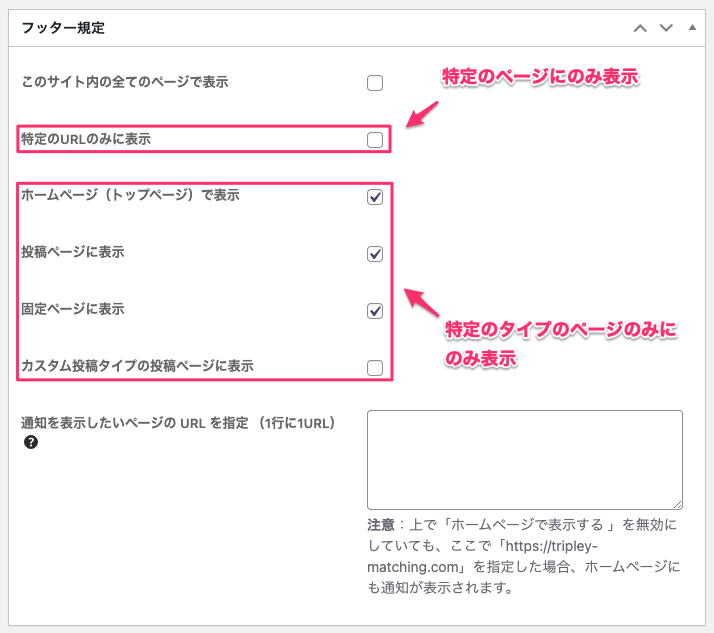This screenshot has width=714, height=633.
Task: Uncheck ホームページ（トップページ）で表示 checkbox
Action: click(375, 197)
